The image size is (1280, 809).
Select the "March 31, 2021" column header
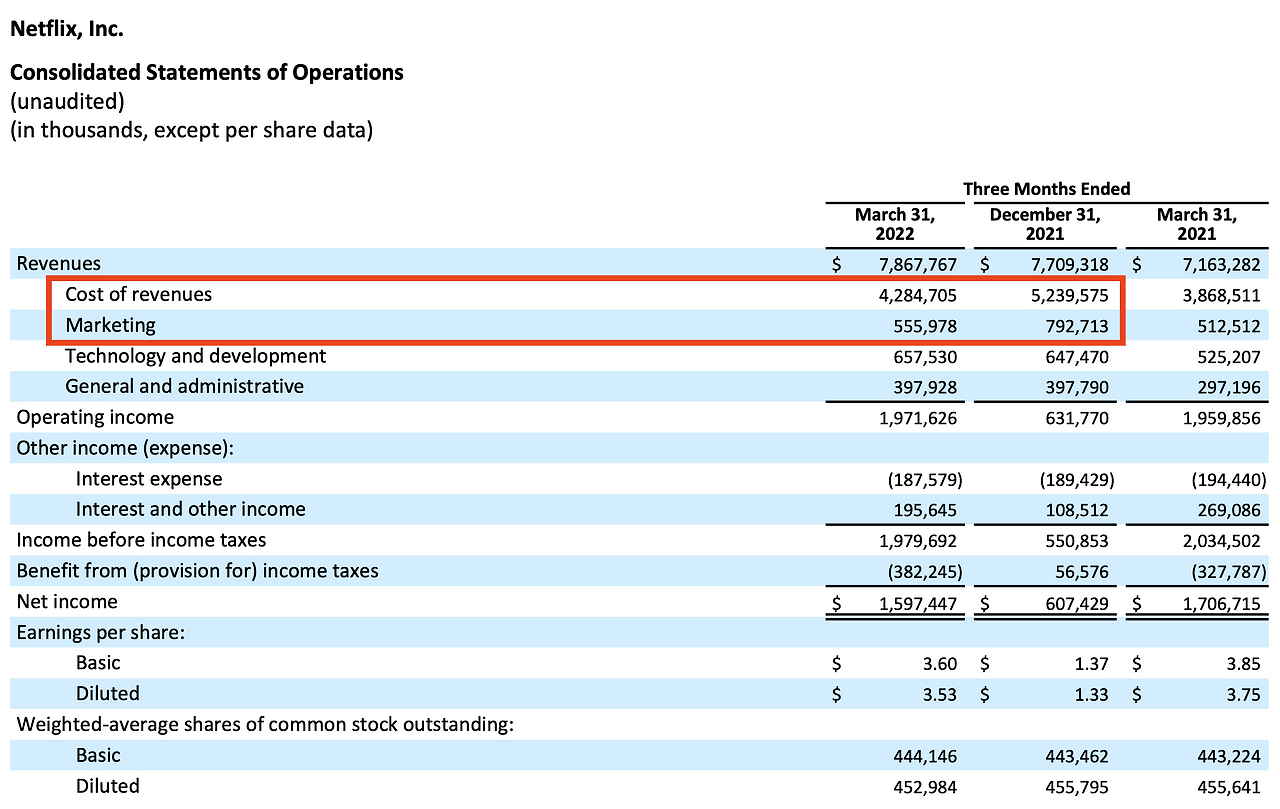(x=1197, y=224)
